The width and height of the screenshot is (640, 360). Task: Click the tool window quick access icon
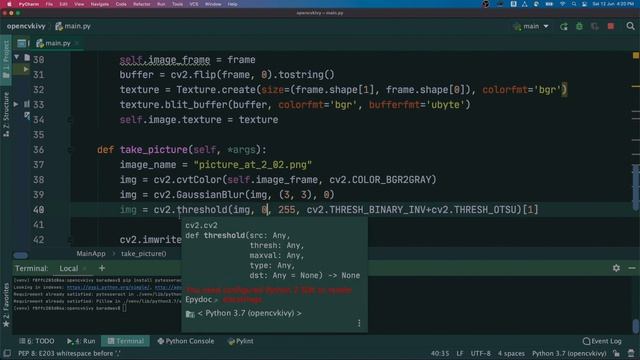(7, 353)
